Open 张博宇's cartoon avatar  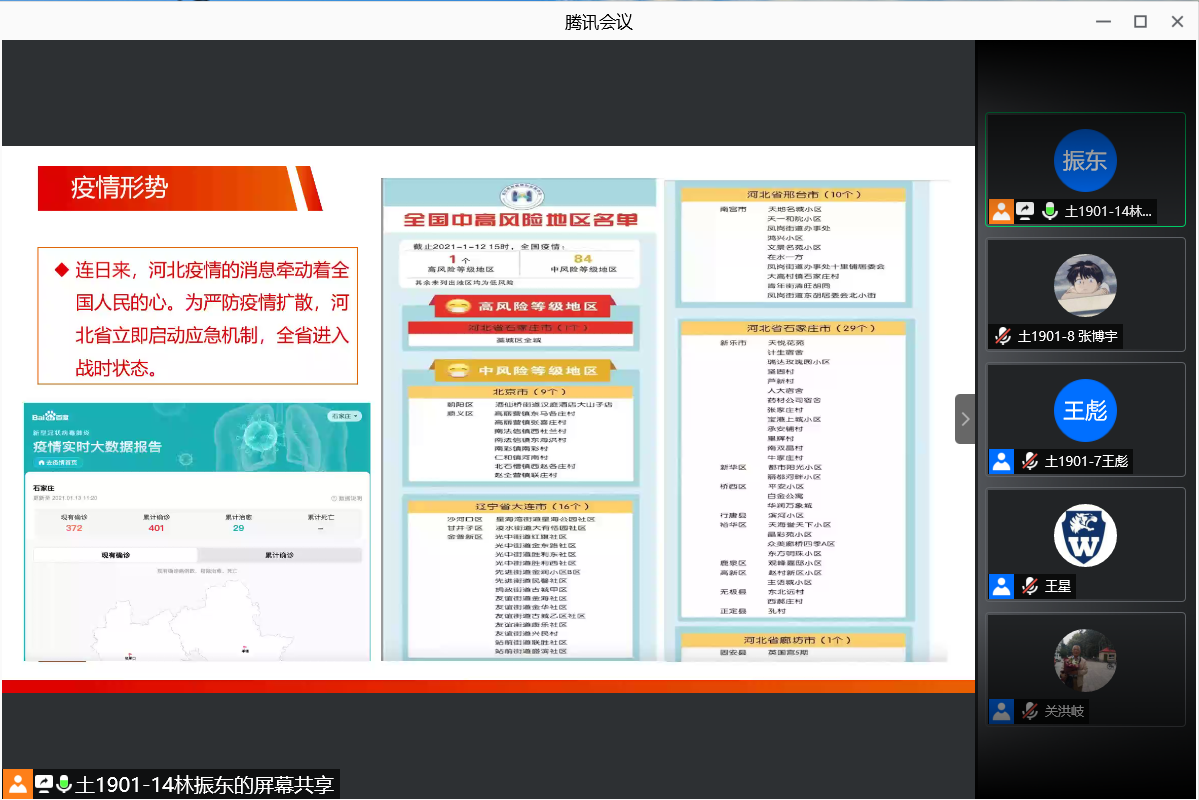tap(1085, 285)
